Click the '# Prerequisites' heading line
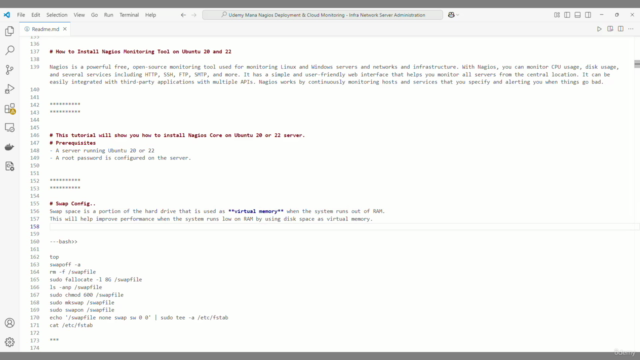Screen dimensions: 640x360 pos(73,143)
